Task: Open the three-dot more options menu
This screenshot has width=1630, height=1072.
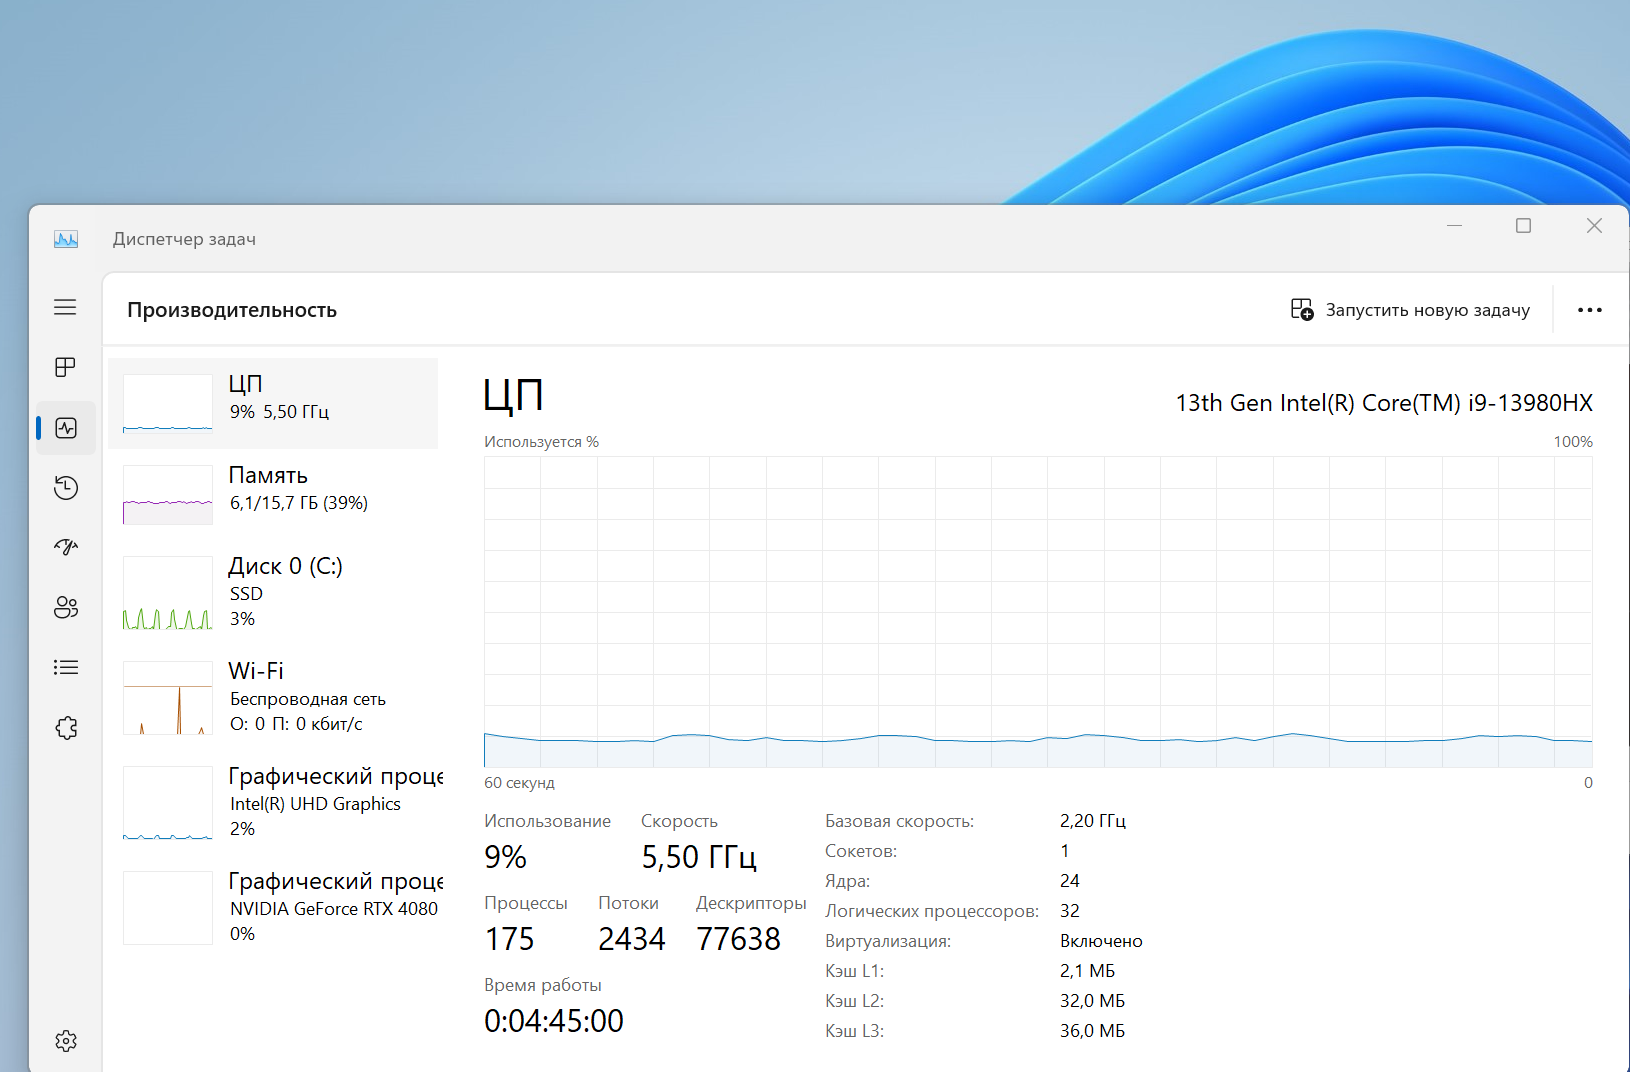Action: (1590, 310)
